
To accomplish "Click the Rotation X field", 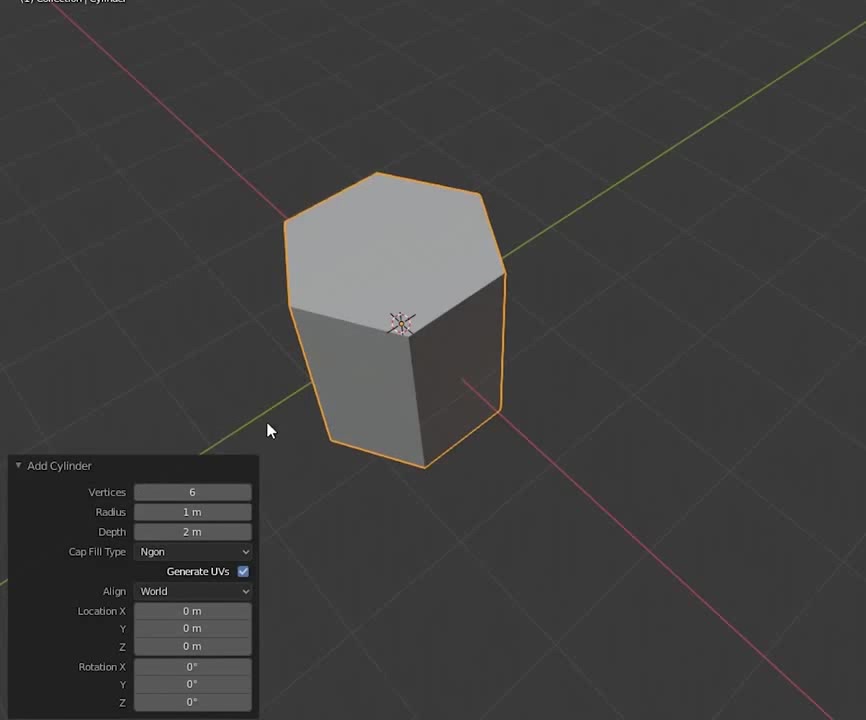I will [192, 667].
